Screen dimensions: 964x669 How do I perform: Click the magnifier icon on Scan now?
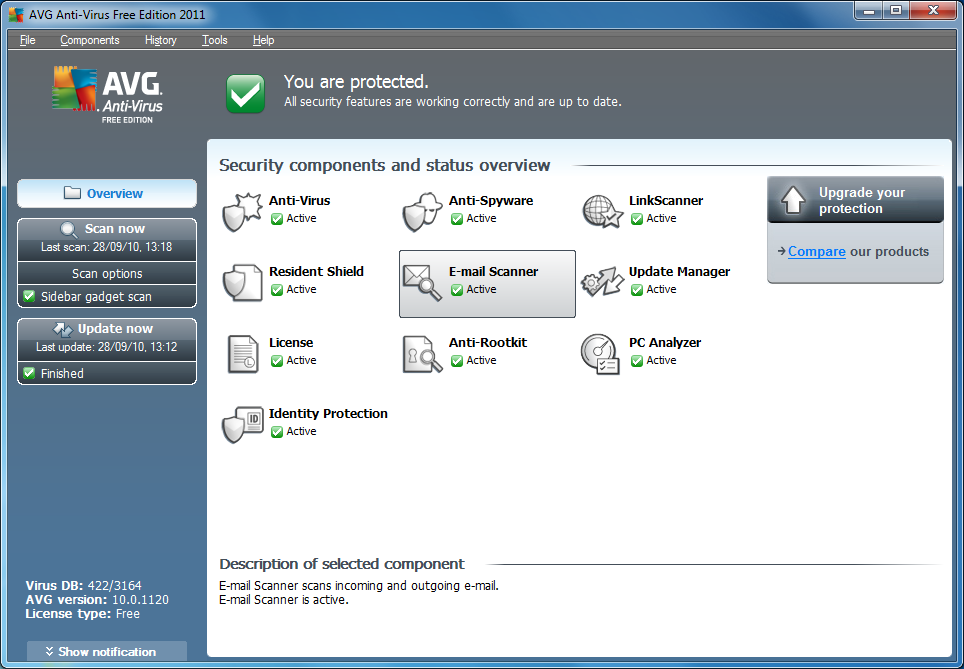[x=69, y=230]
